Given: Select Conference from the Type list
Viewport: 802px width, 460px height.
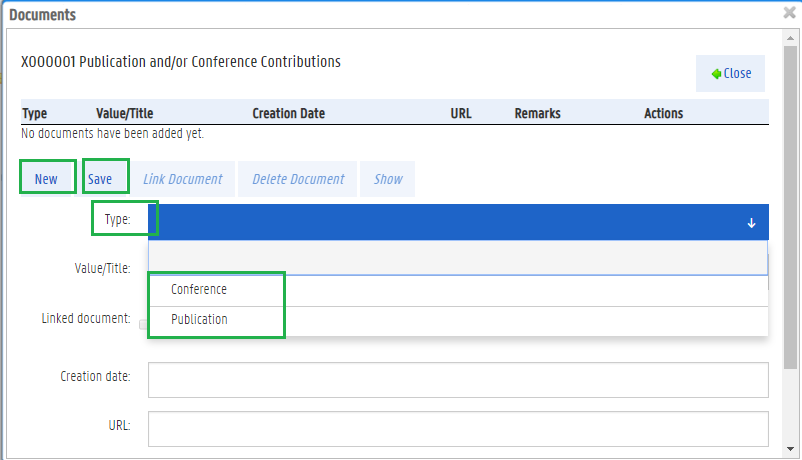Looking at the screenshot, I should pos(199,290).
